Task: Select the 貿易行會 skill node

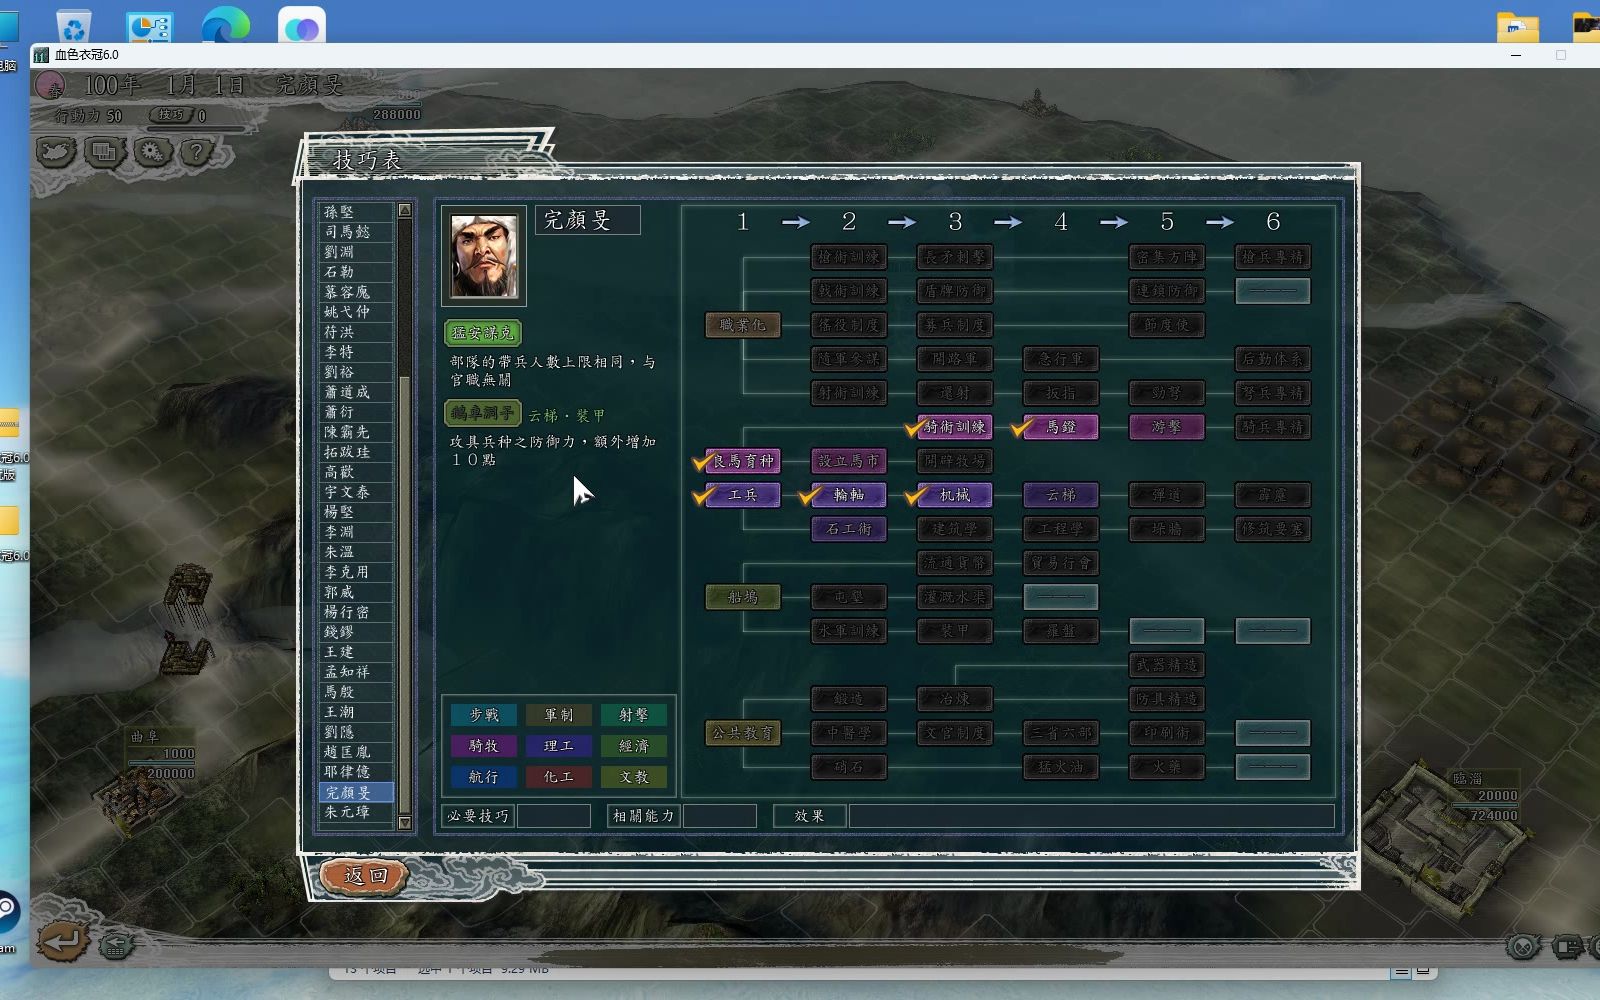Action: [x=1060, y=563]
